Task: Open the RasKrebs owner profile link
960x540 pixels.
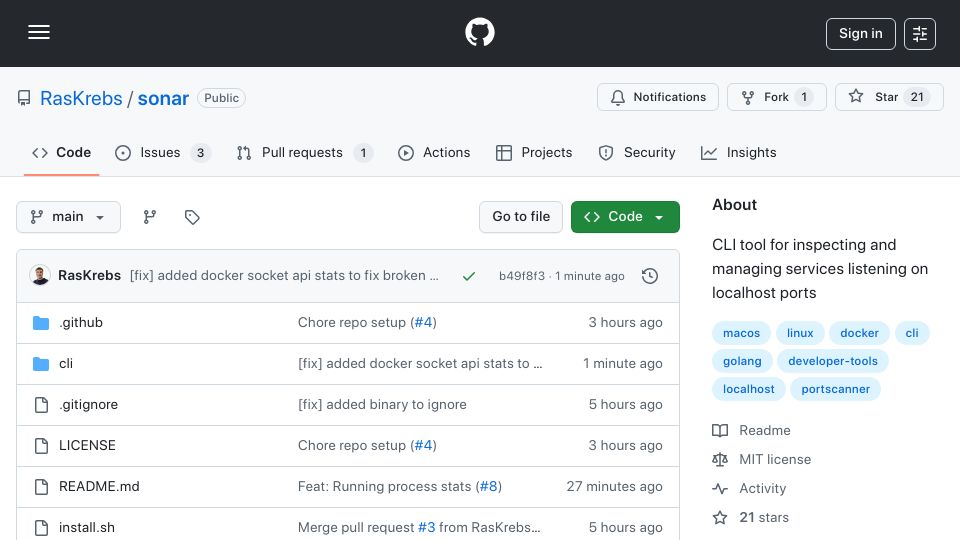Action: [81, 98]
